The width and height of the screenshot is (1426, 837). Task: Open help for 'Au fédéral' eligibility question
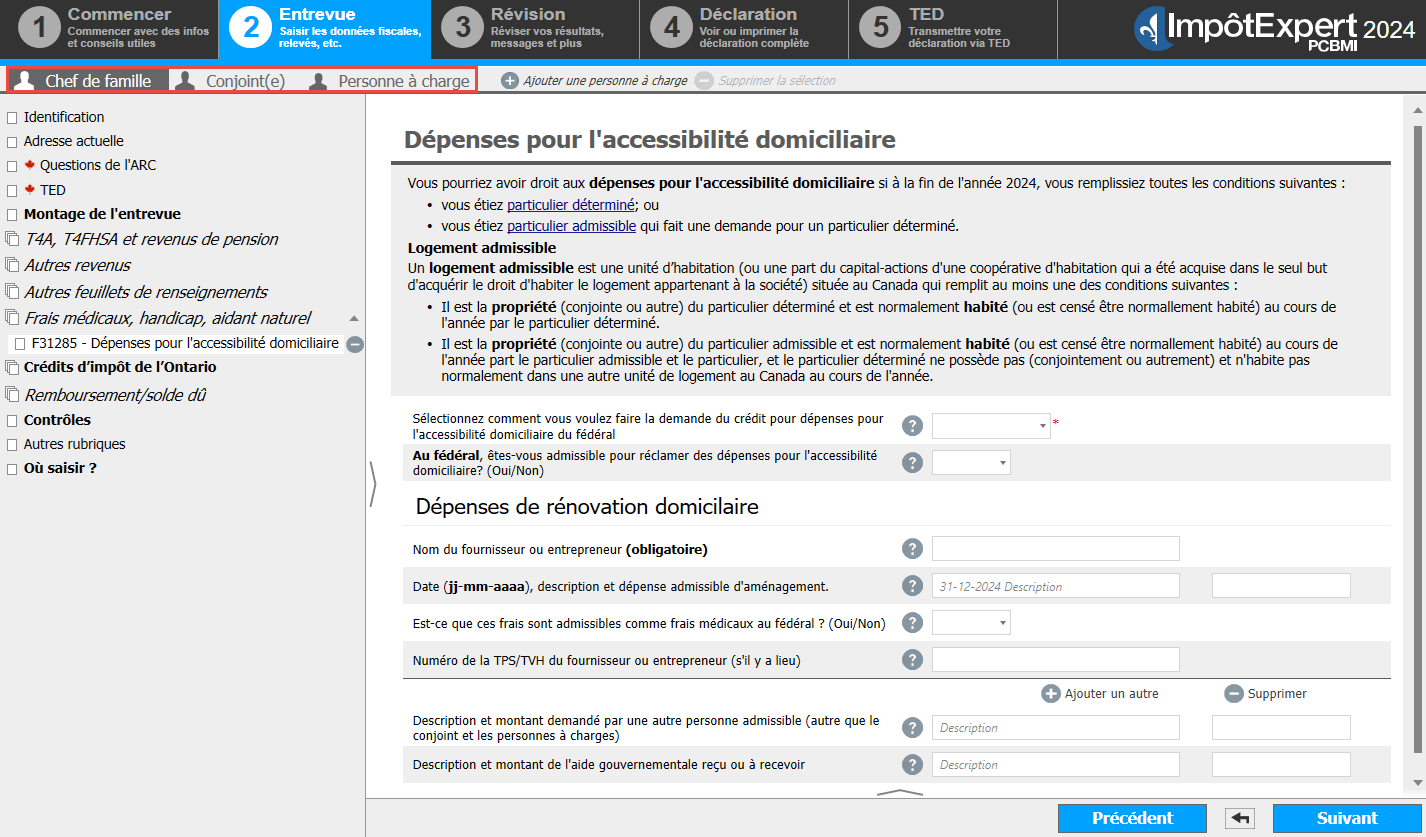912,462
